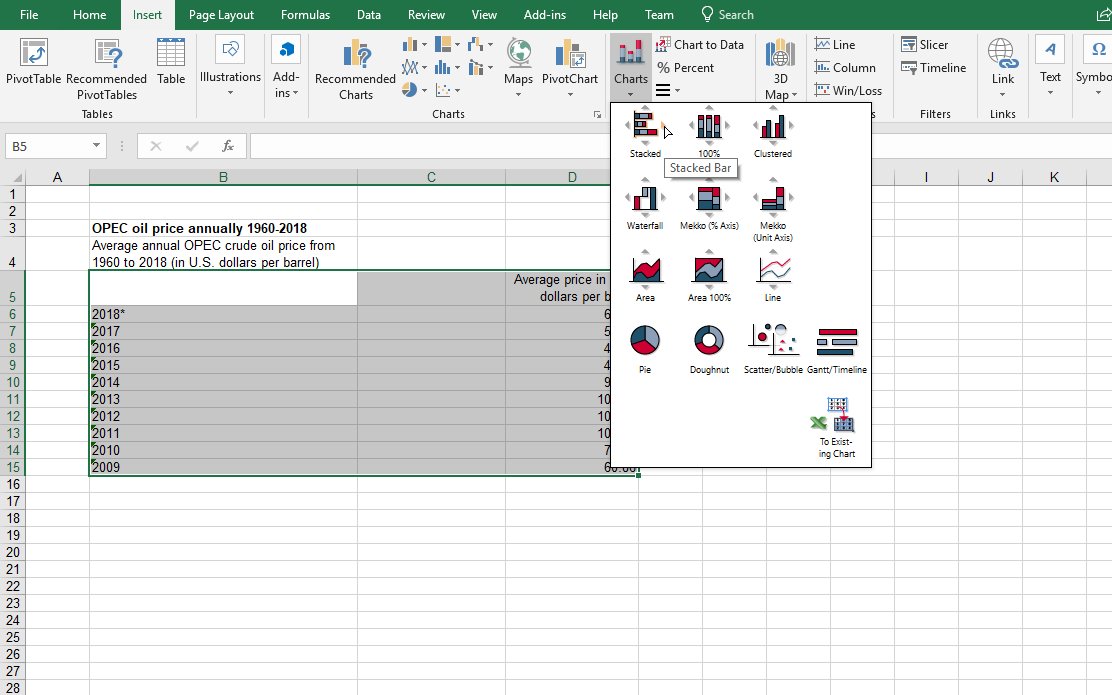Click the 'OPEC oil price annually 1960-2018' cell

point(223,228)
